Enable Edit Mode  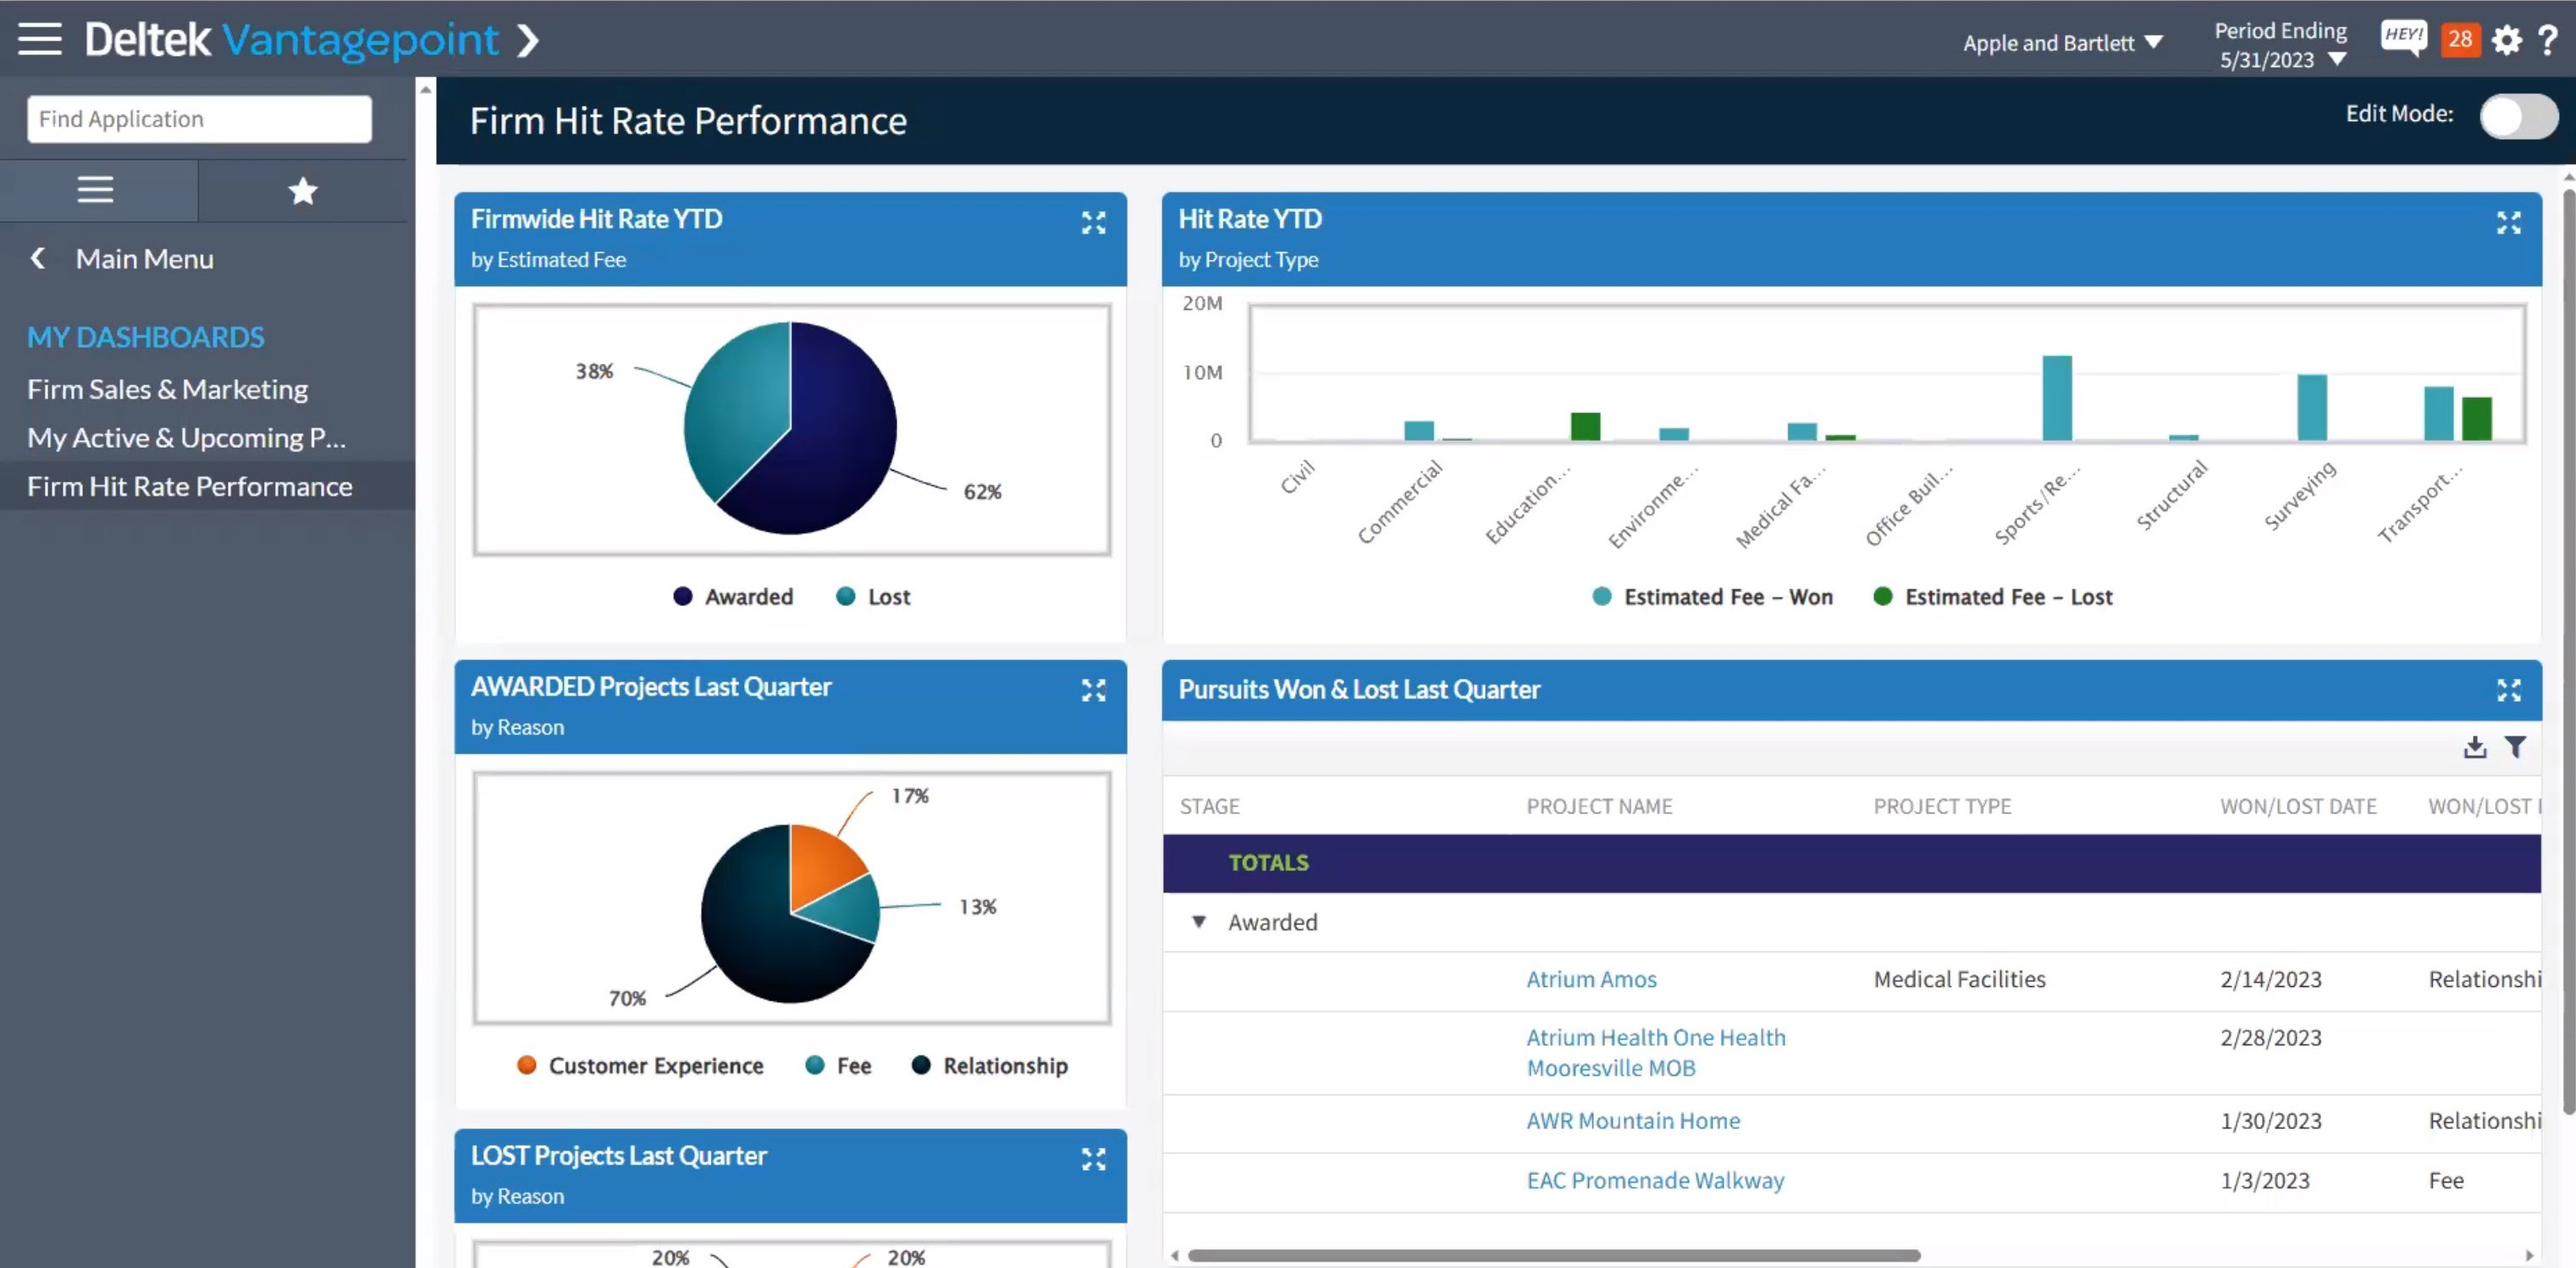pos(2517,115)
